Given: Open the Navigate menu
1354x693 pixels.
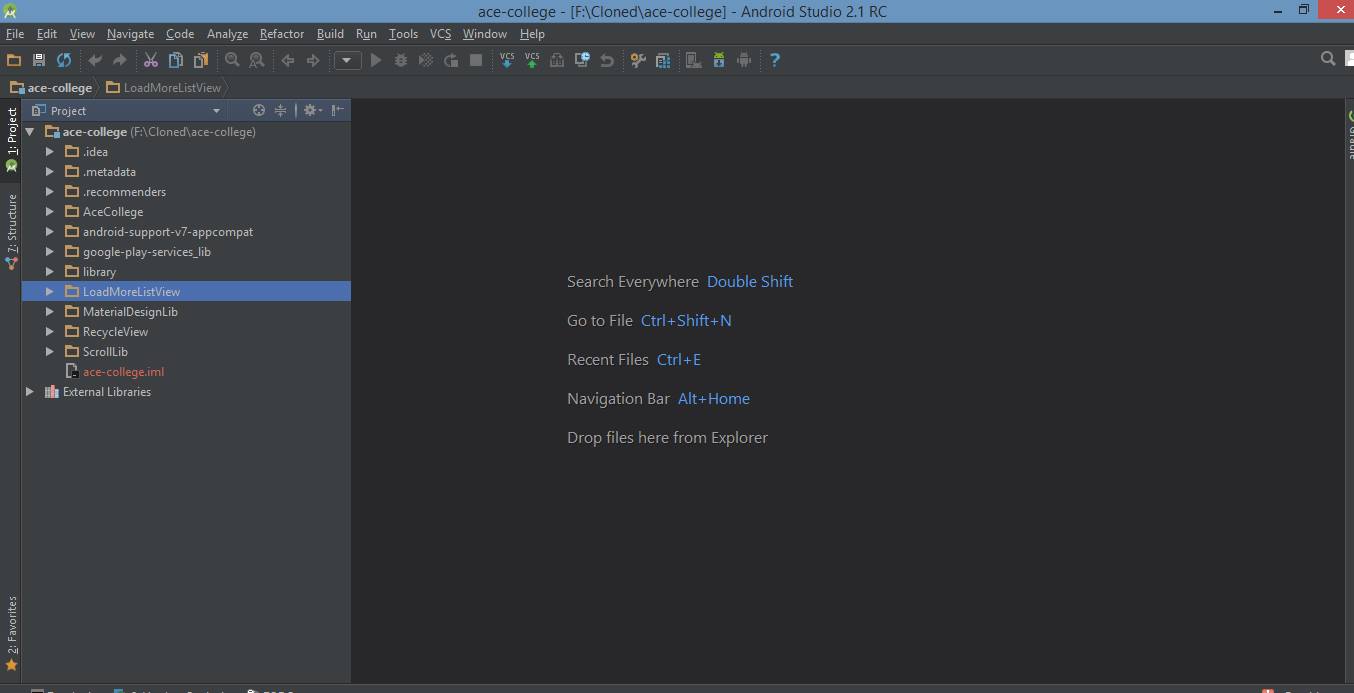Looking at the screenshot, I should [130, 34].
